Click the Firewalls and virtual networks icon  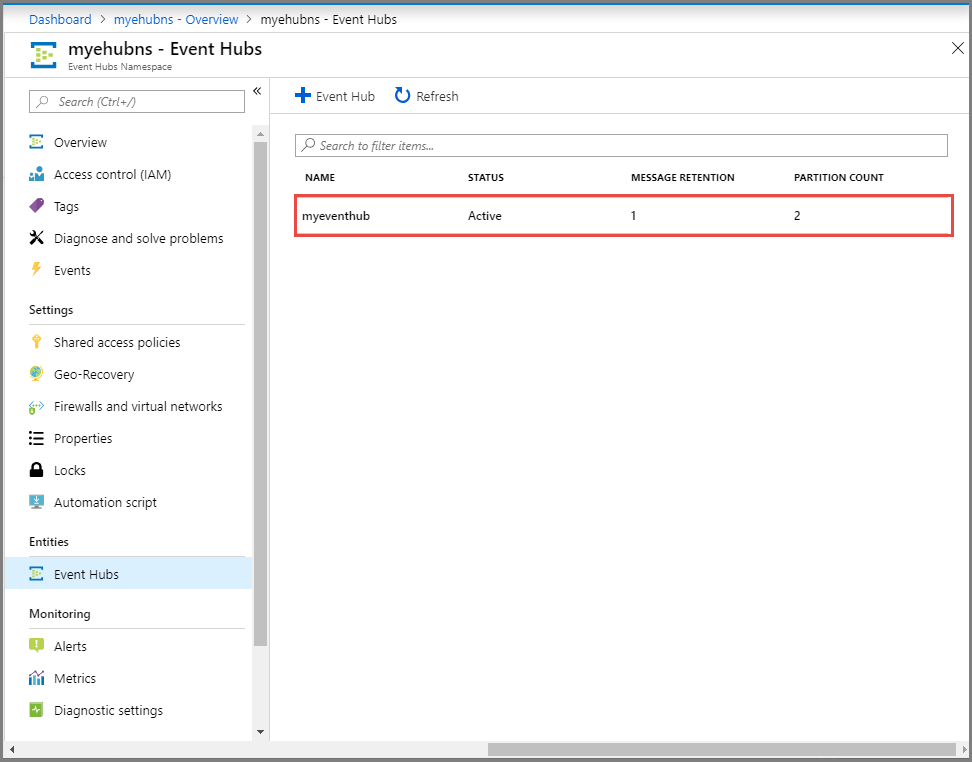pyautogui.click(x=37, y=407)
